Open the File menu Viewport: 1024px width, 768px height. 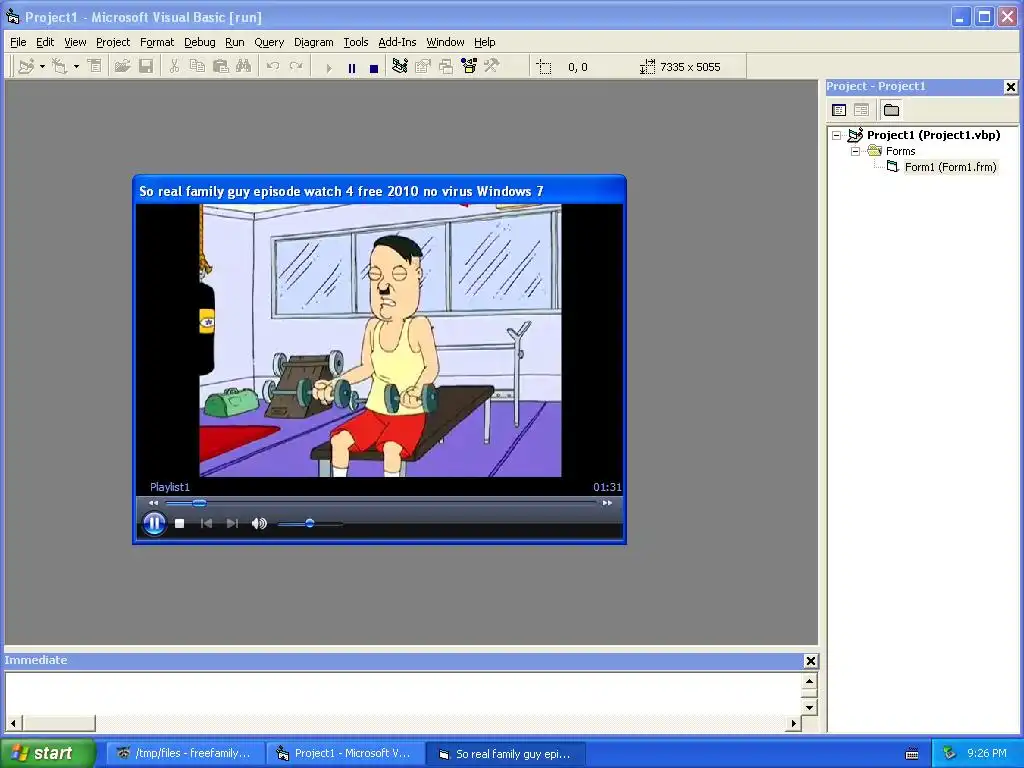(18, 42)
